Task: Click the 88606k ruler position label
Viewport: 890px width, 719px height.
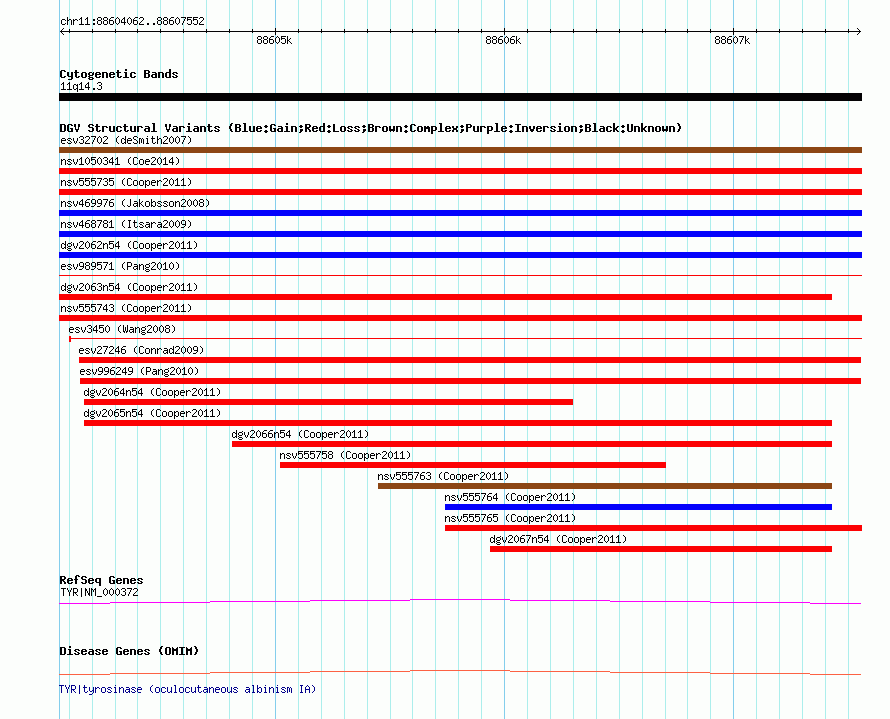Action: pyautogui.click(x=503, y=40)
